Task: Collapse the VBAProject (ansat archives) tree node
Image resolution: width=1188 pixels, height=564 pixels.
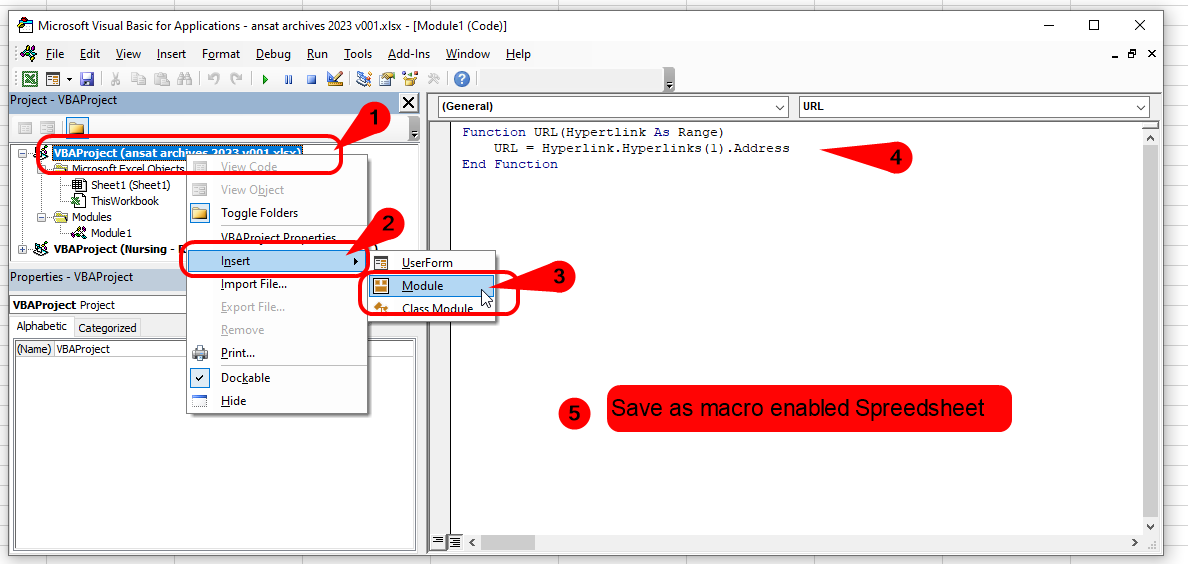Action: coord(23,152)
